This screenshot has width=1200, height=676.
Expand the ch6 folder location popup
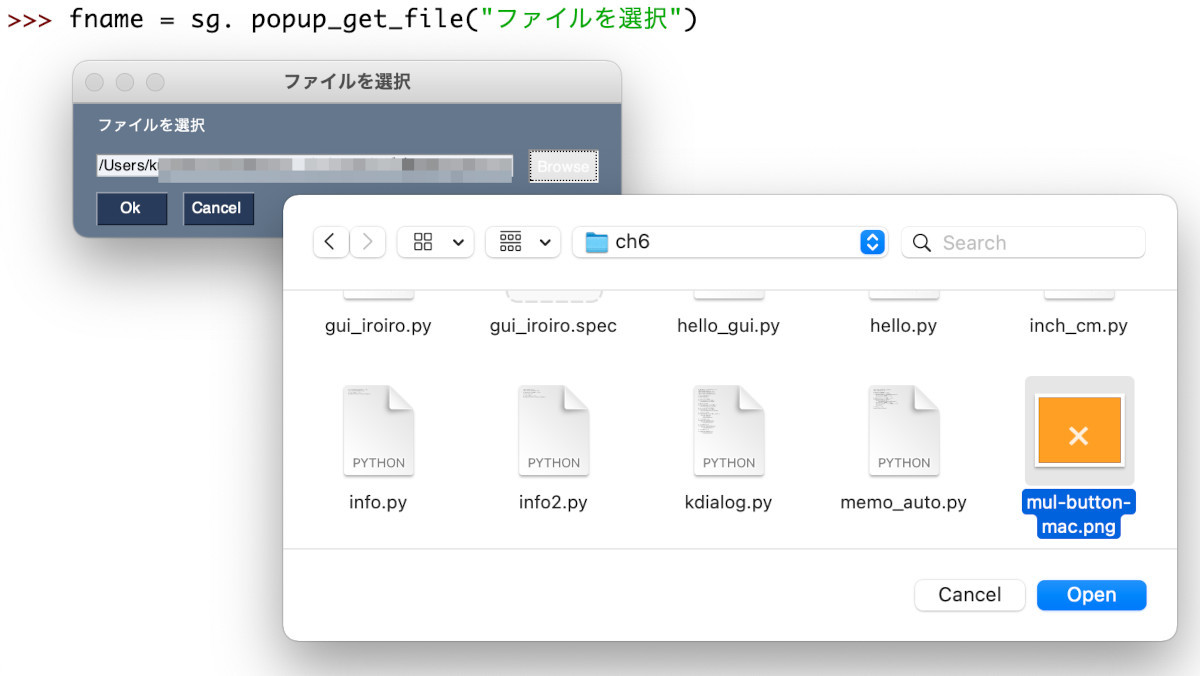872,242
